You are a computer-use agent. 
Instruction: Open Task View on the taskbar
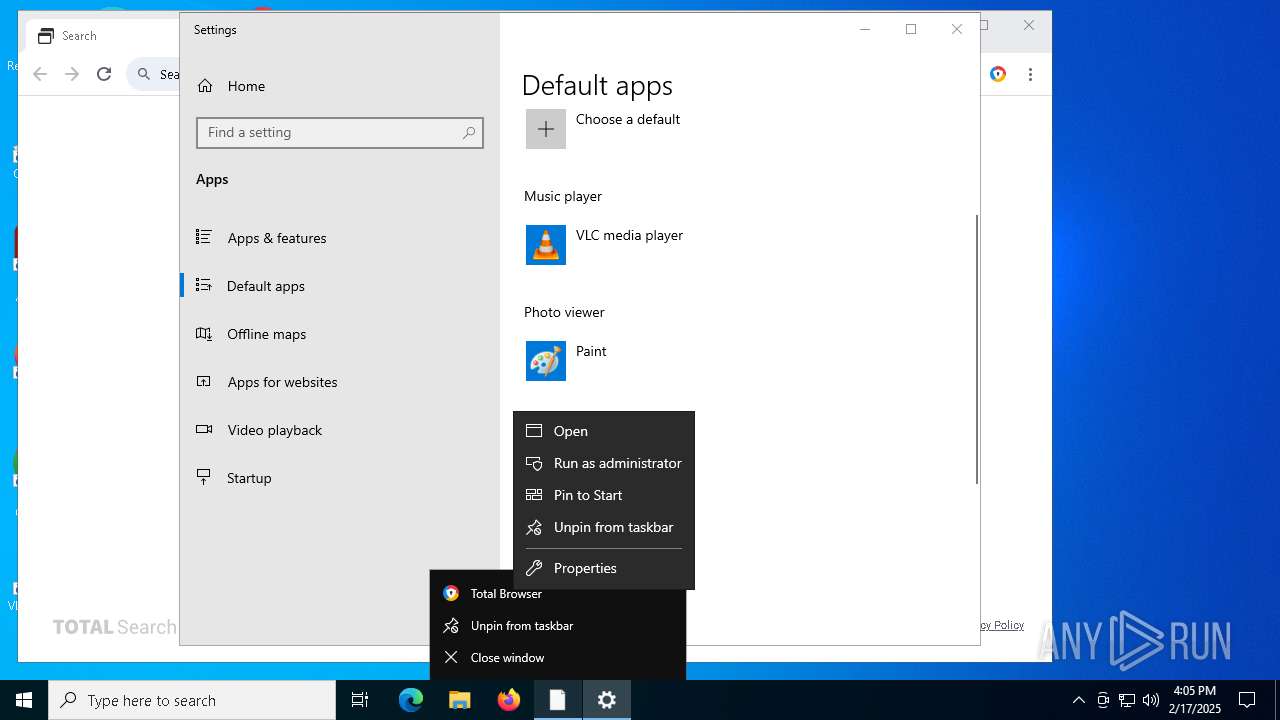(360, 700)
